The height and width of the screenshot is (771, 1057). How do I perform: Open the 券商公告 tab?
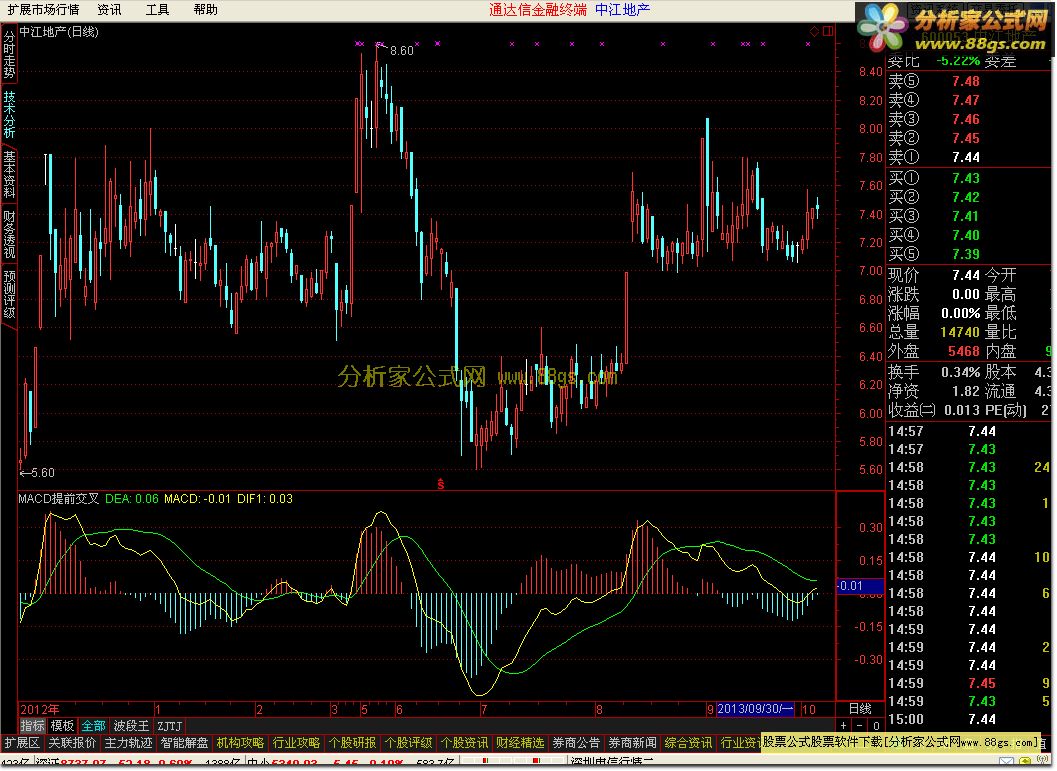click(576, 743)
